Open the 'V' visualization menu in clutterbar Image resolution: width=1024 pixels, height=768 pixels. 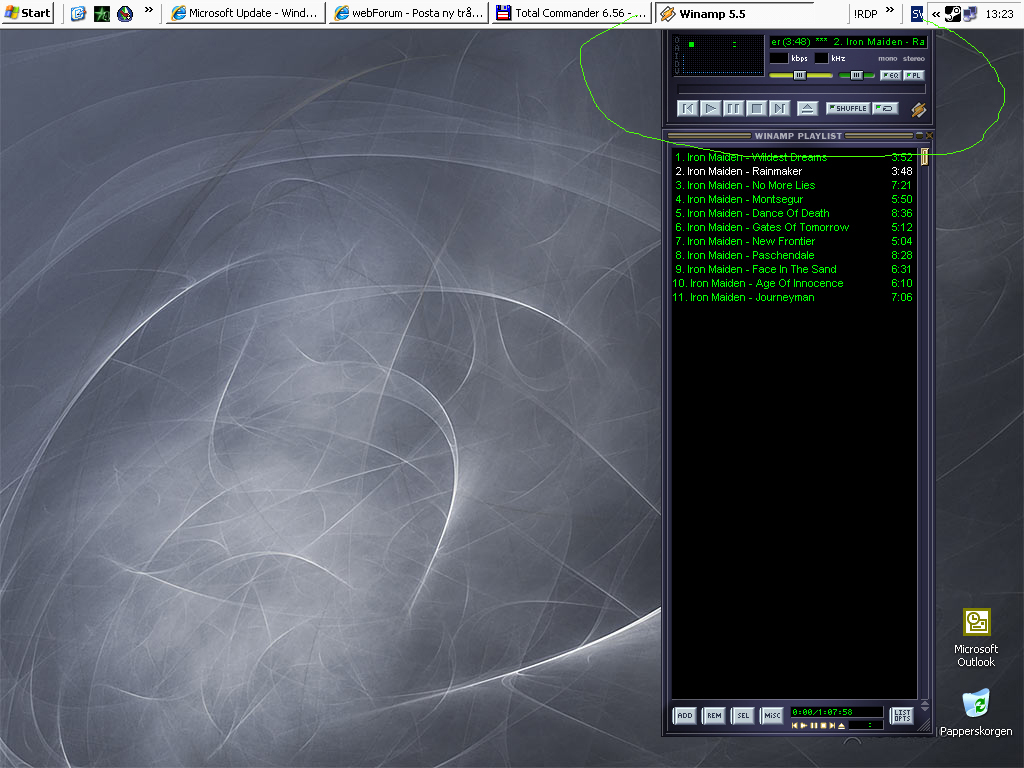[677, 71]
